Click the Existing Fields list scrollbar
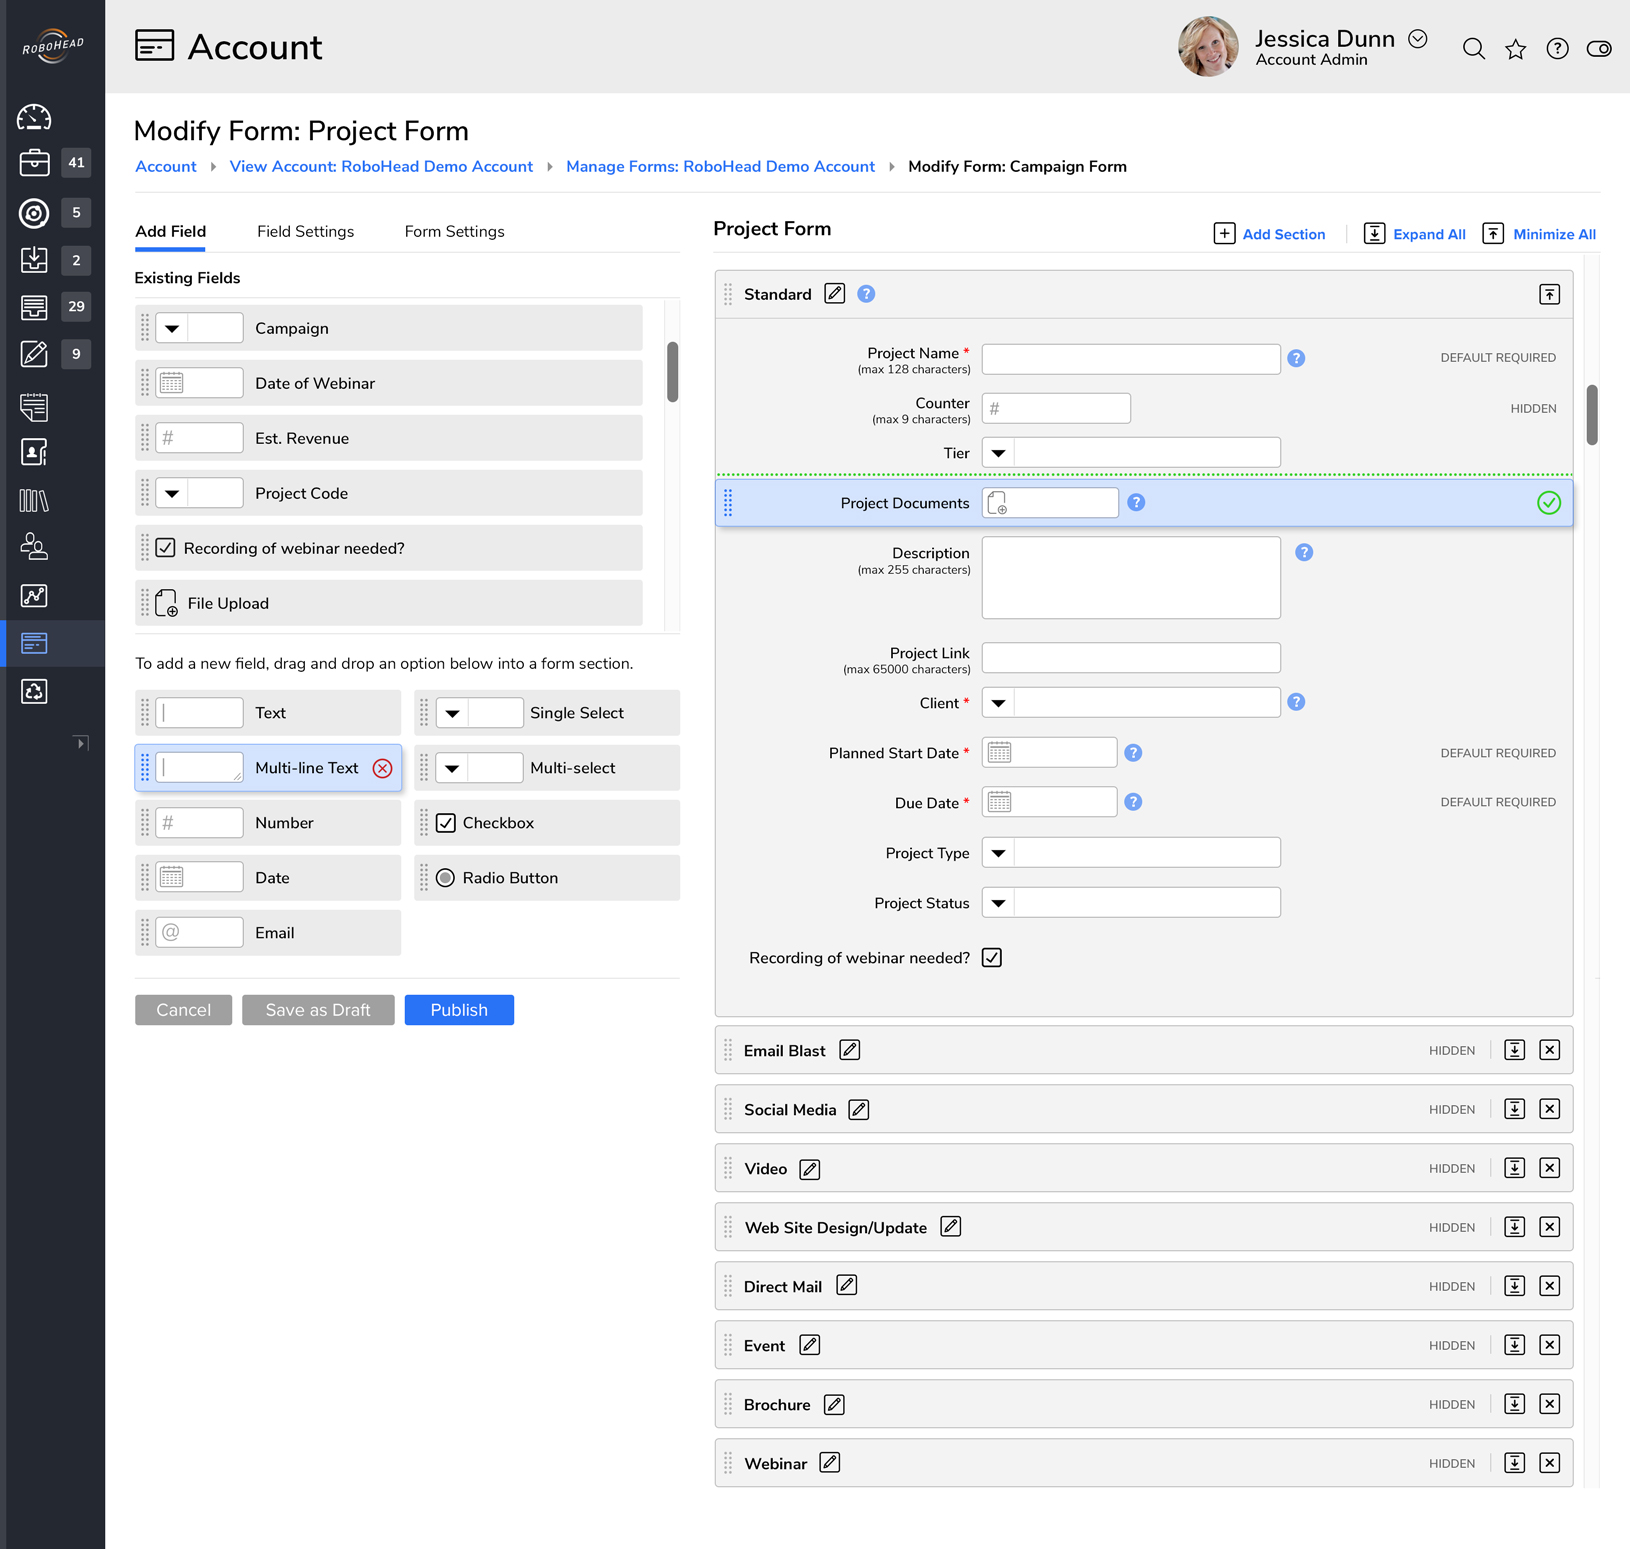The width and height of the screenshot is (1630, 1549). [x=673, y=372]
